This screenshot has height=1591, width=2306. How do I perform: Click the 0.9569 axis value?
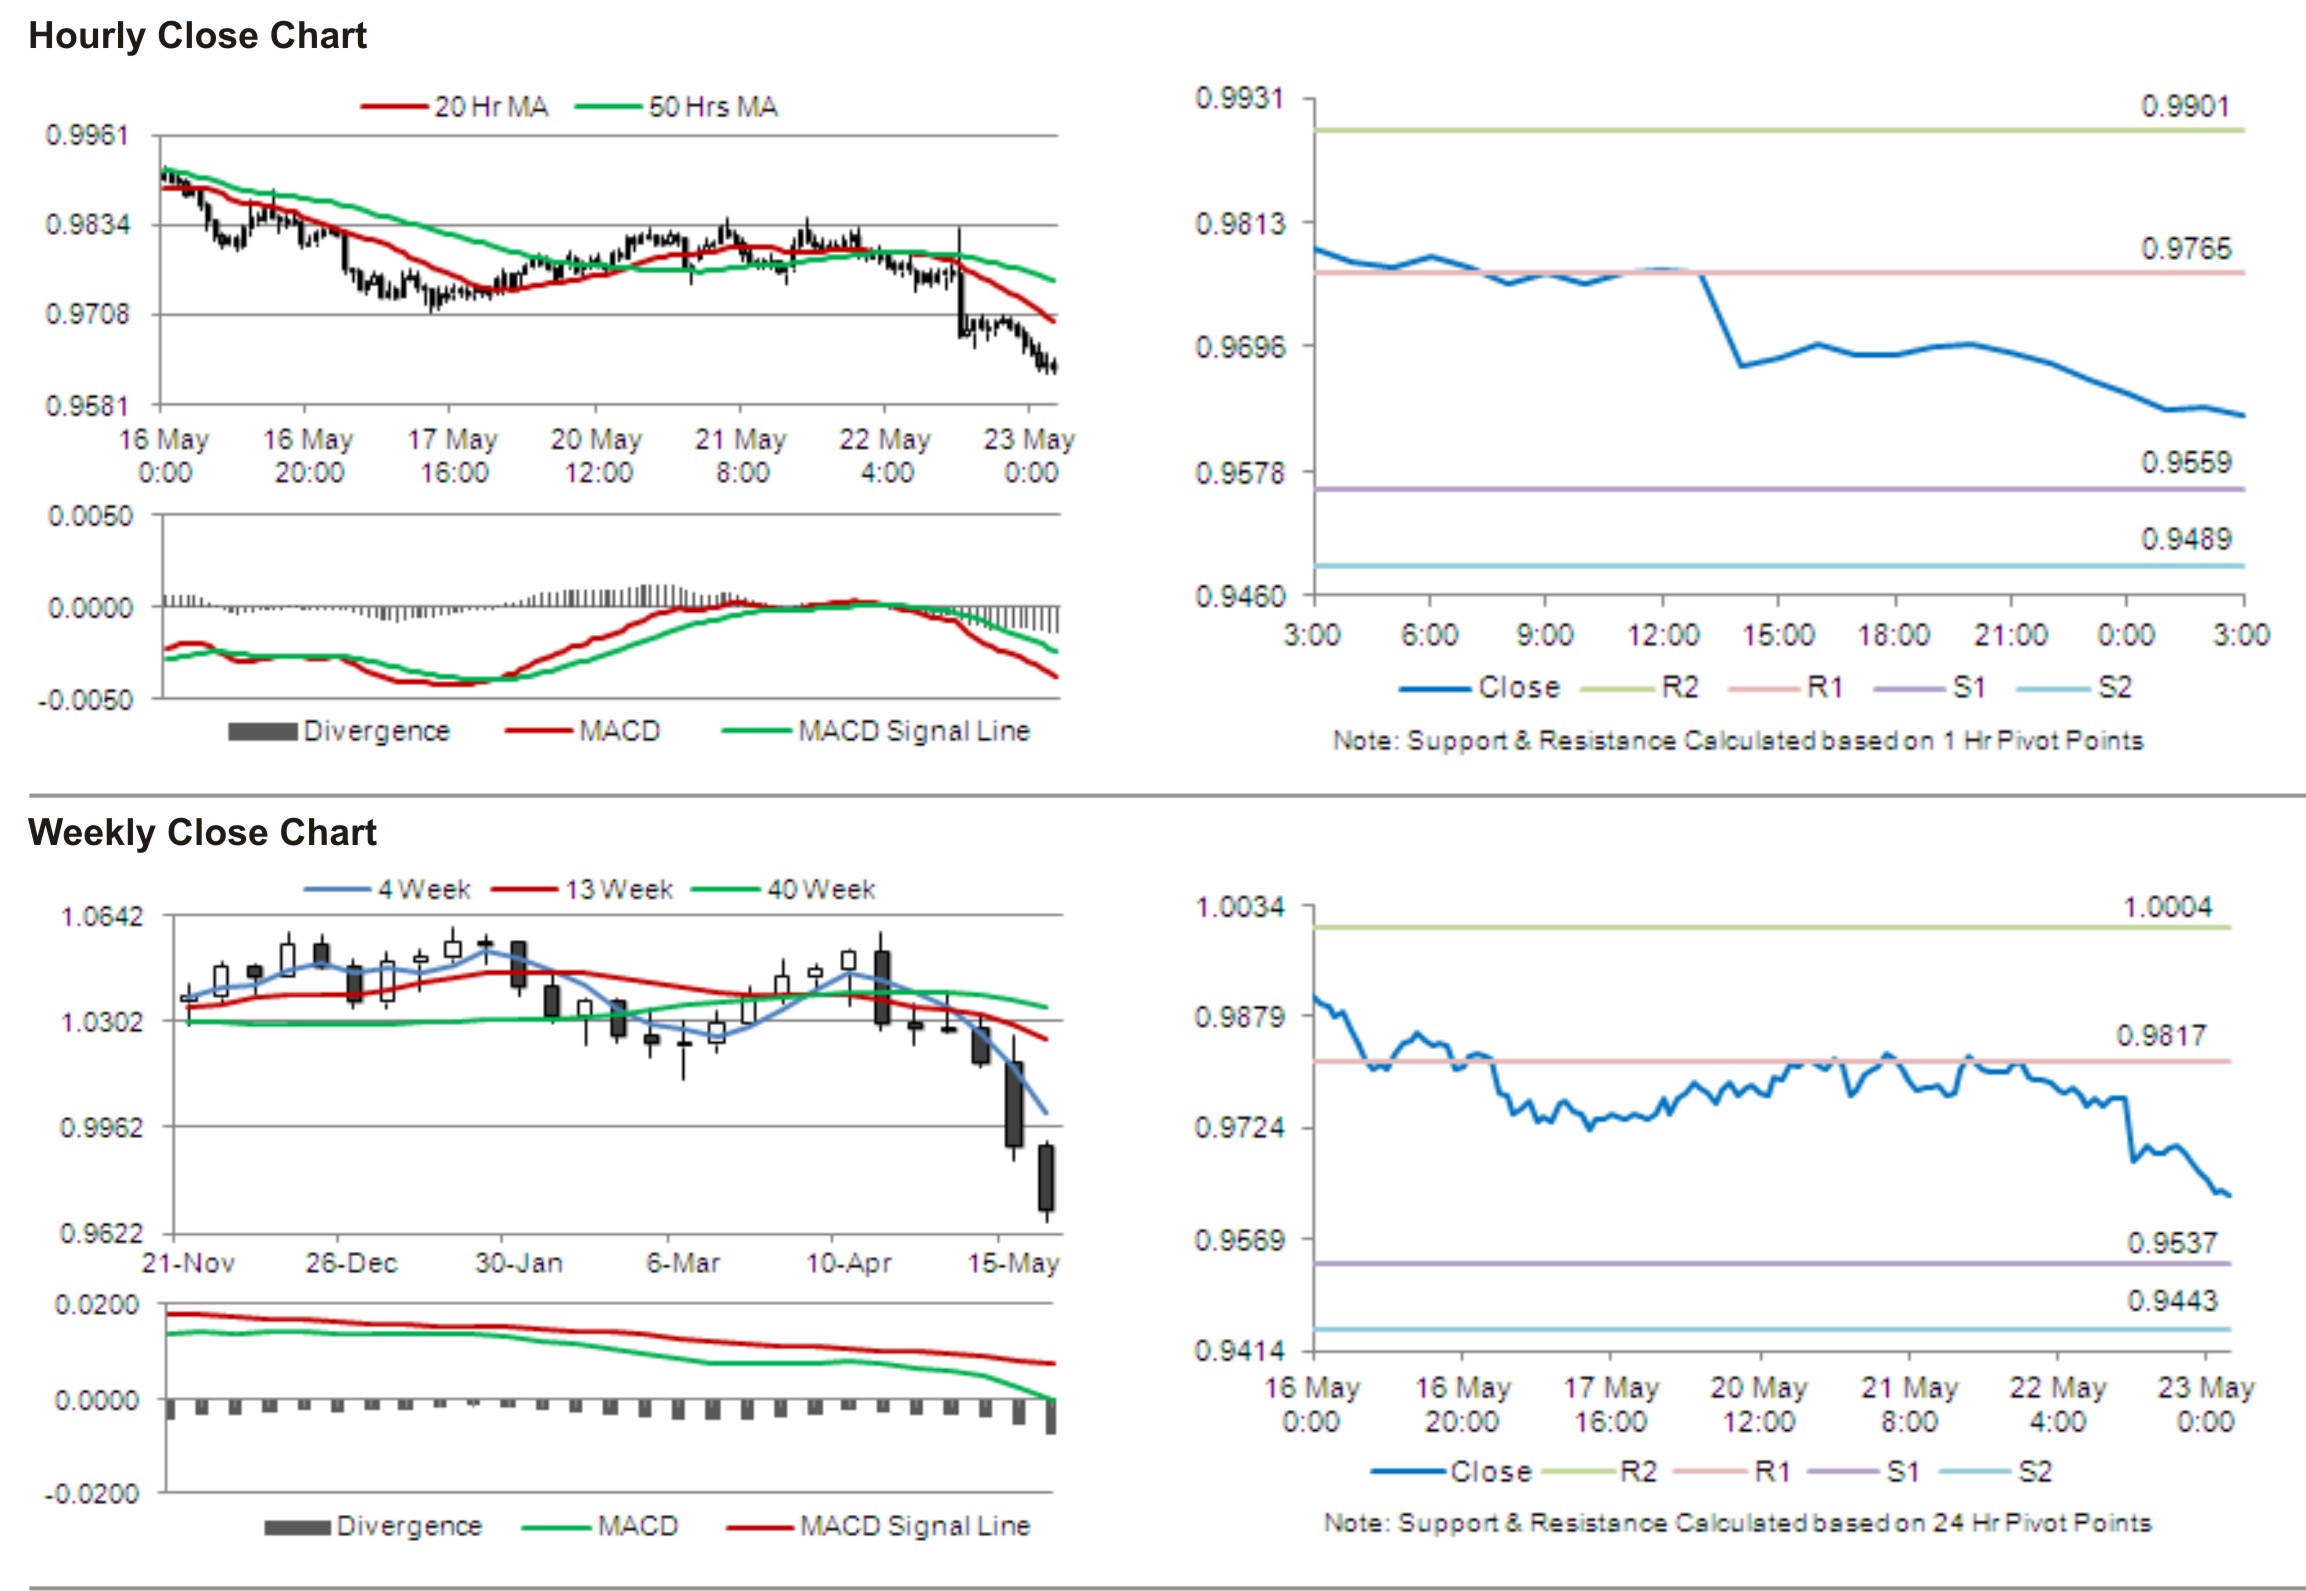click(1240, 1240)
